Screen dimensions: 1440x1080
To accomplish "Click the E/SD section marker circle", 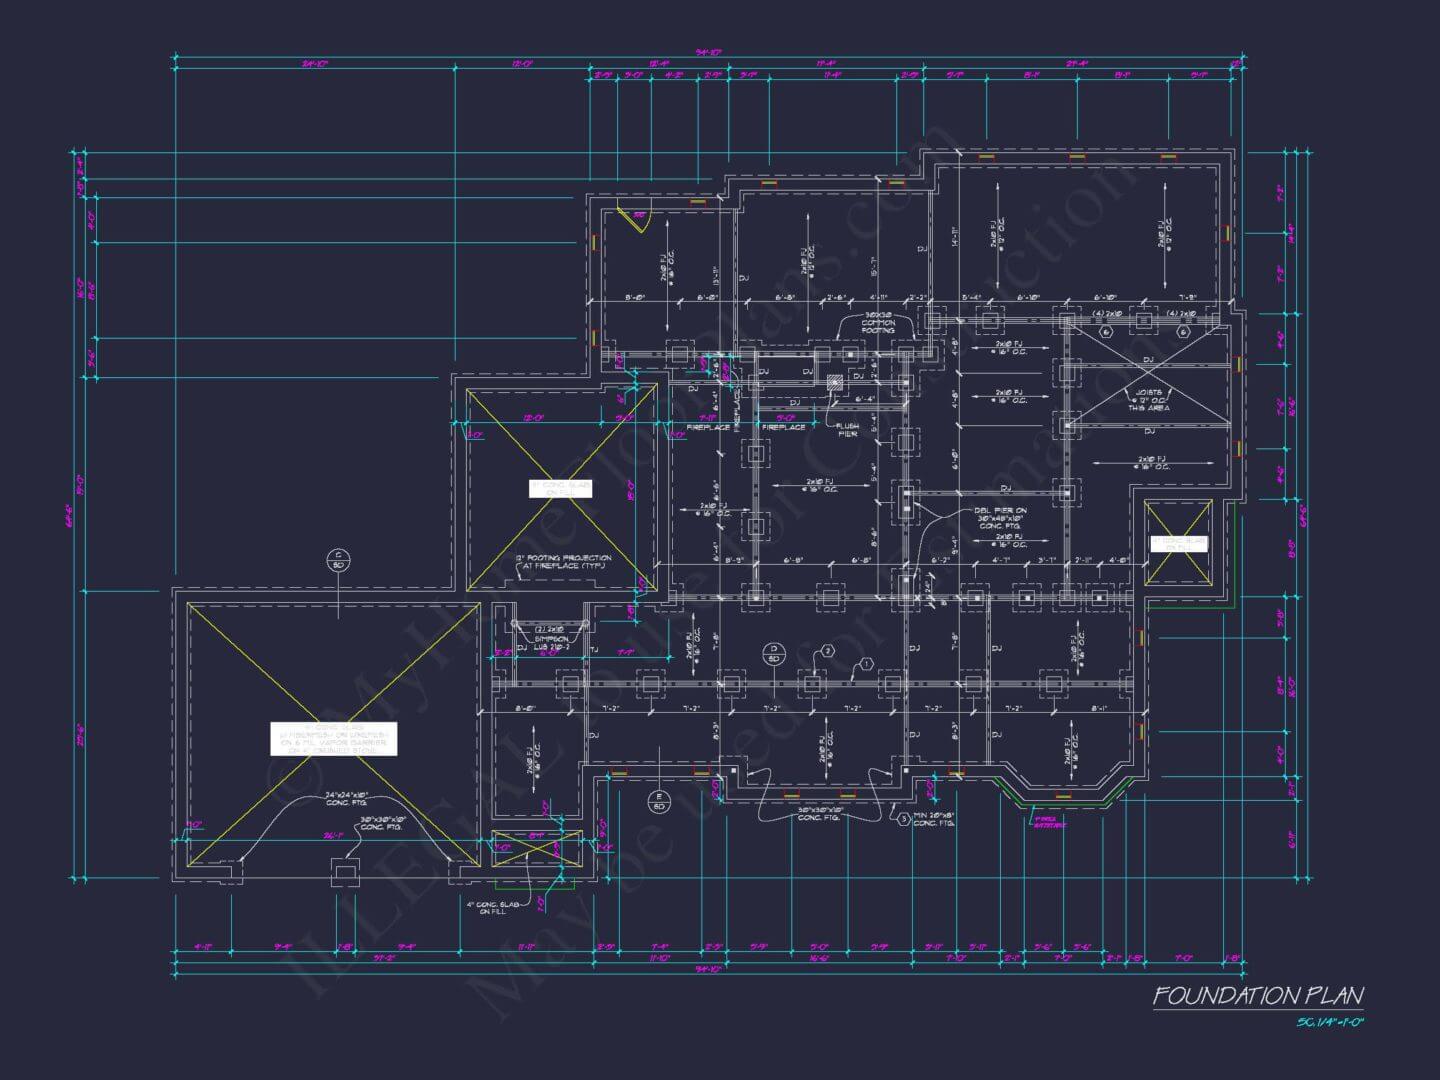I will (659, 800).
